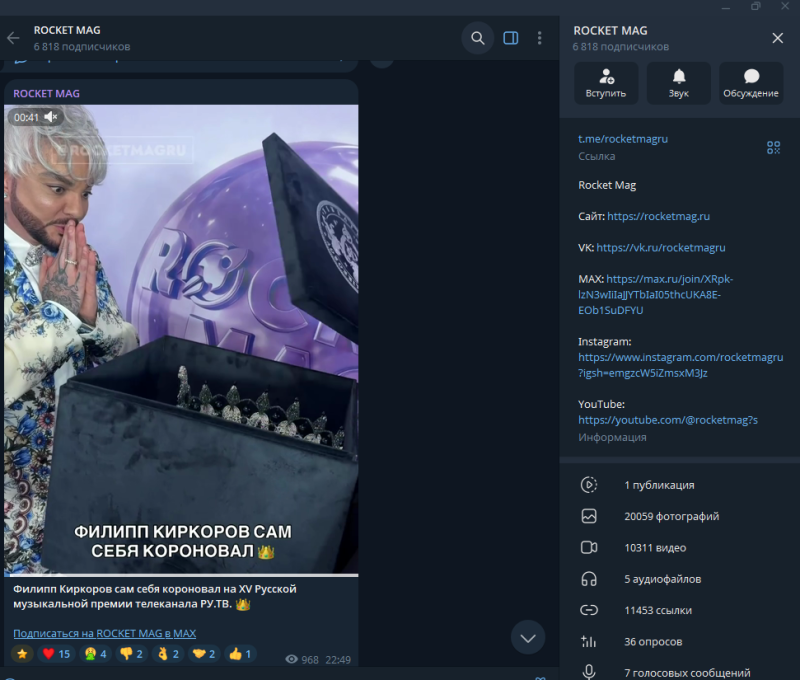Click the thumbs-up reaction
The width and height of the screenshot is (800, 680).
pos(240,654)
